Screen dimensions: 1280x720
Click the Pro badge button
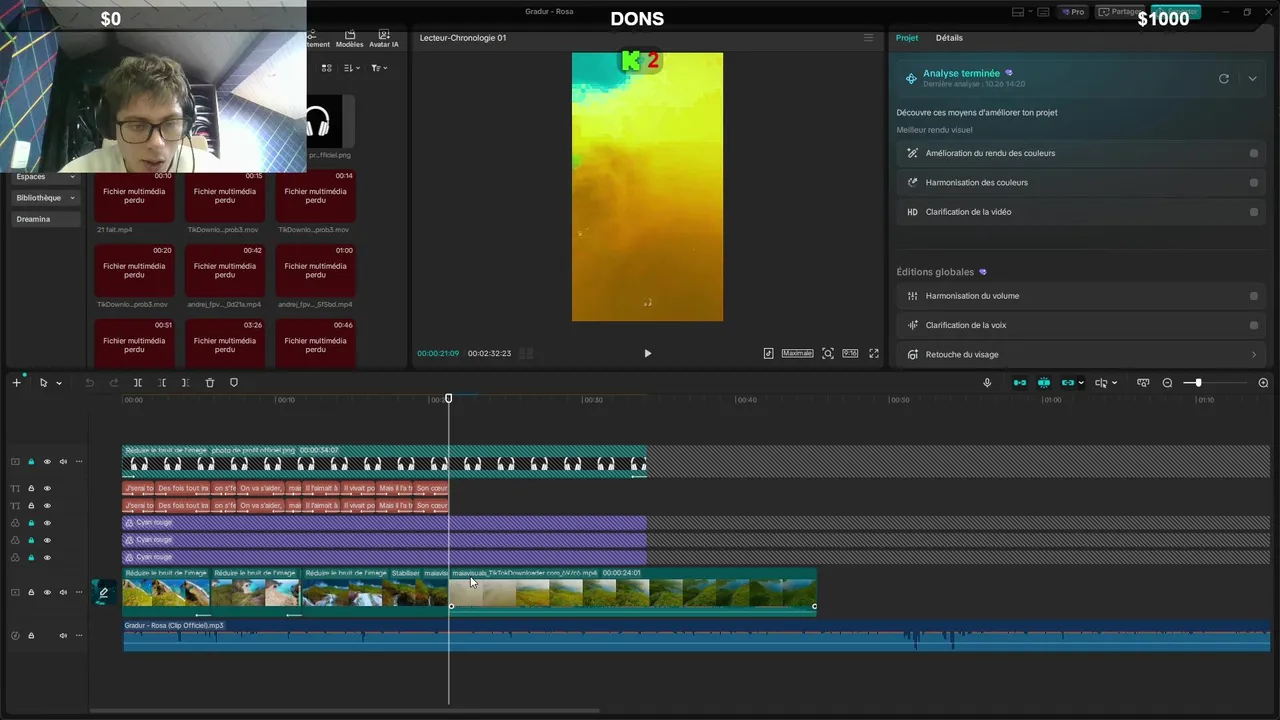coord(1074,12)
